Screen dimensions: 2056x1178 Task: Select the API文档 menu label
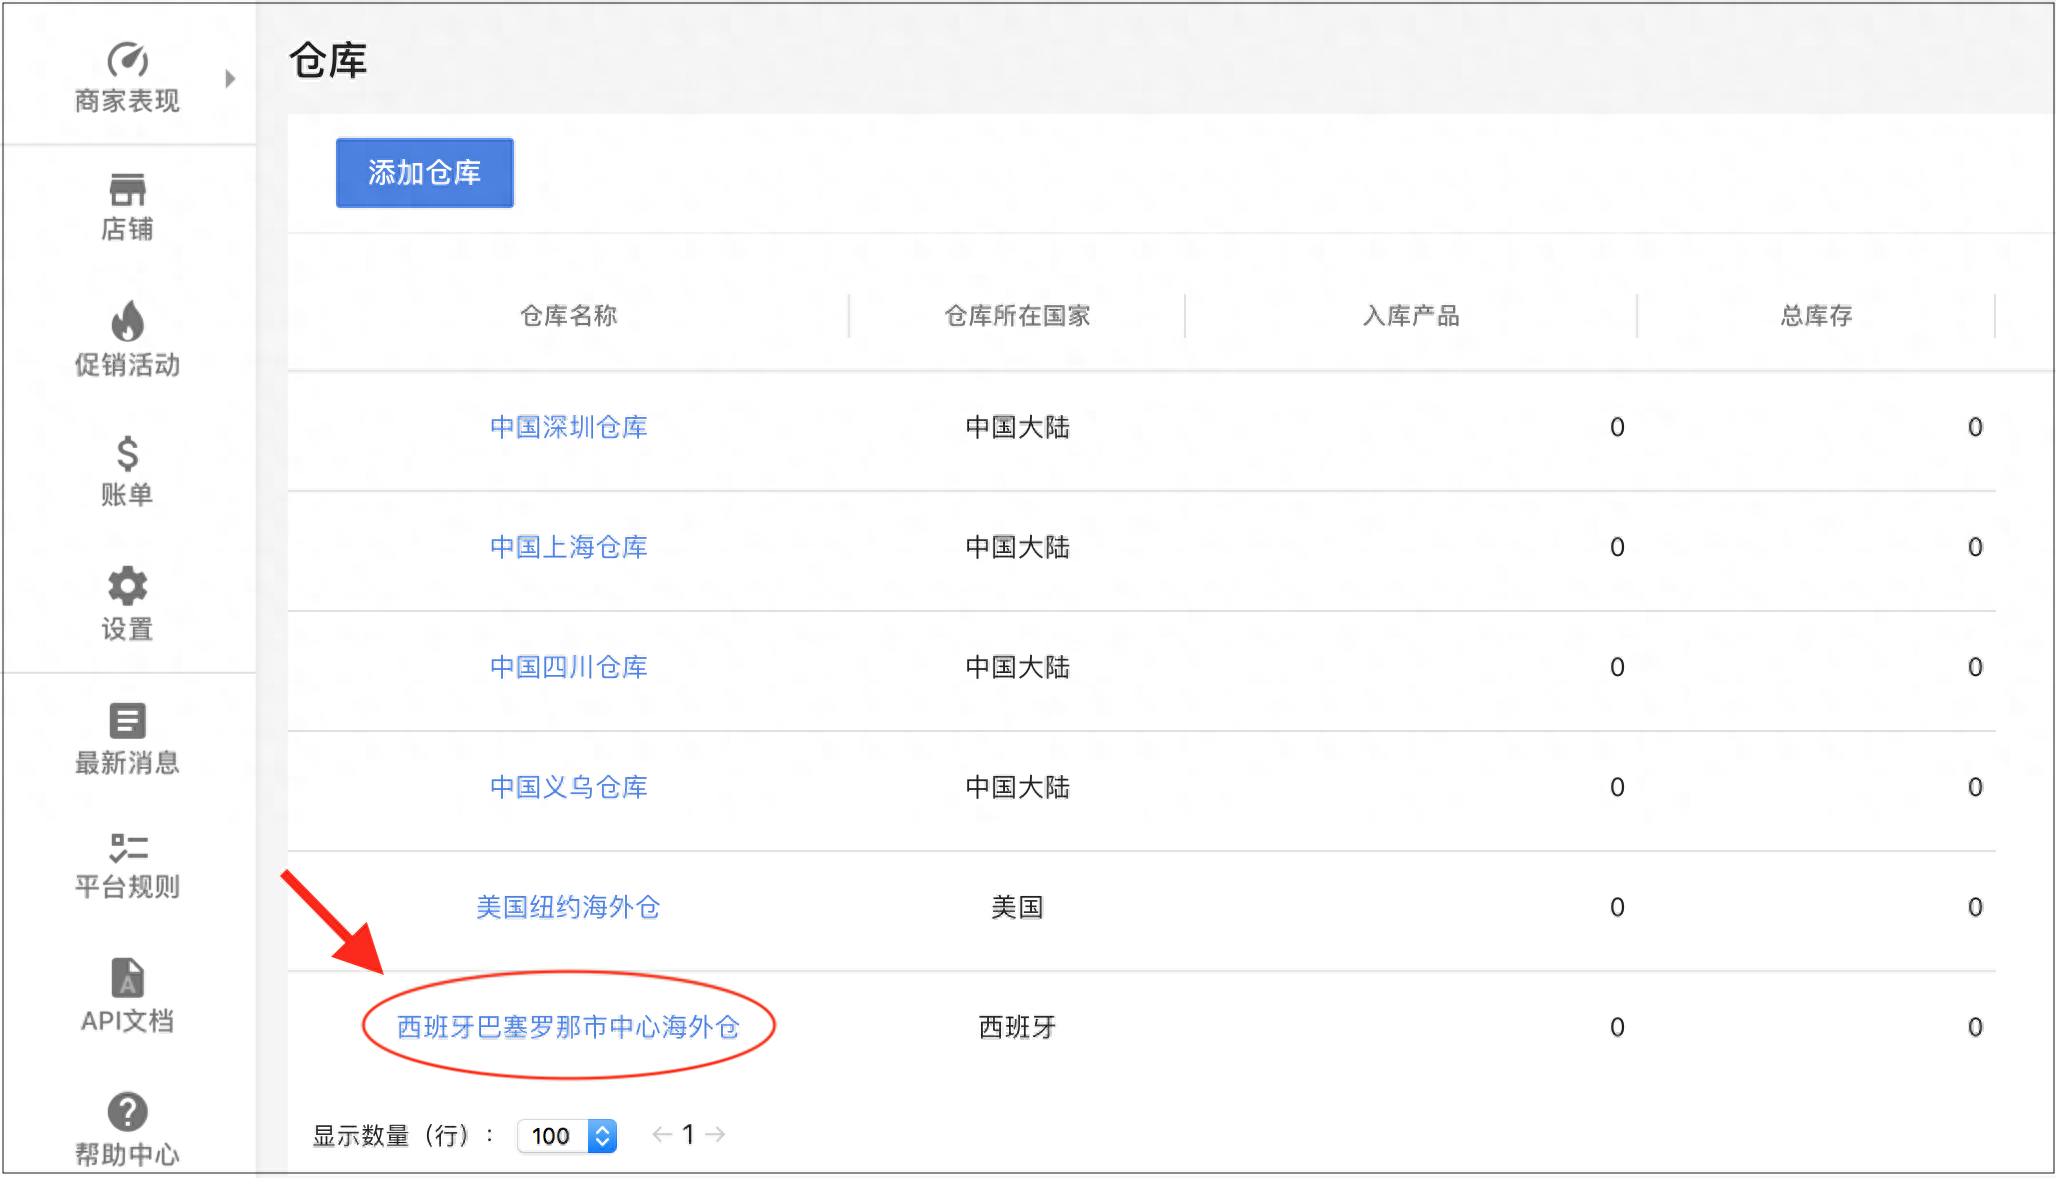click(x=127, y=1021)
